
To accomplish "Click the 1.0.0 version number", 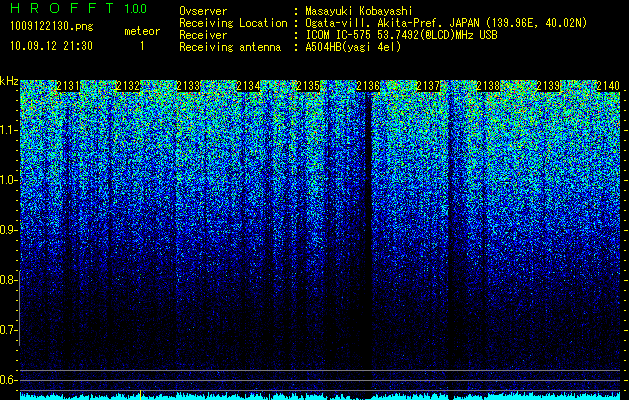I will click(136, 9).
